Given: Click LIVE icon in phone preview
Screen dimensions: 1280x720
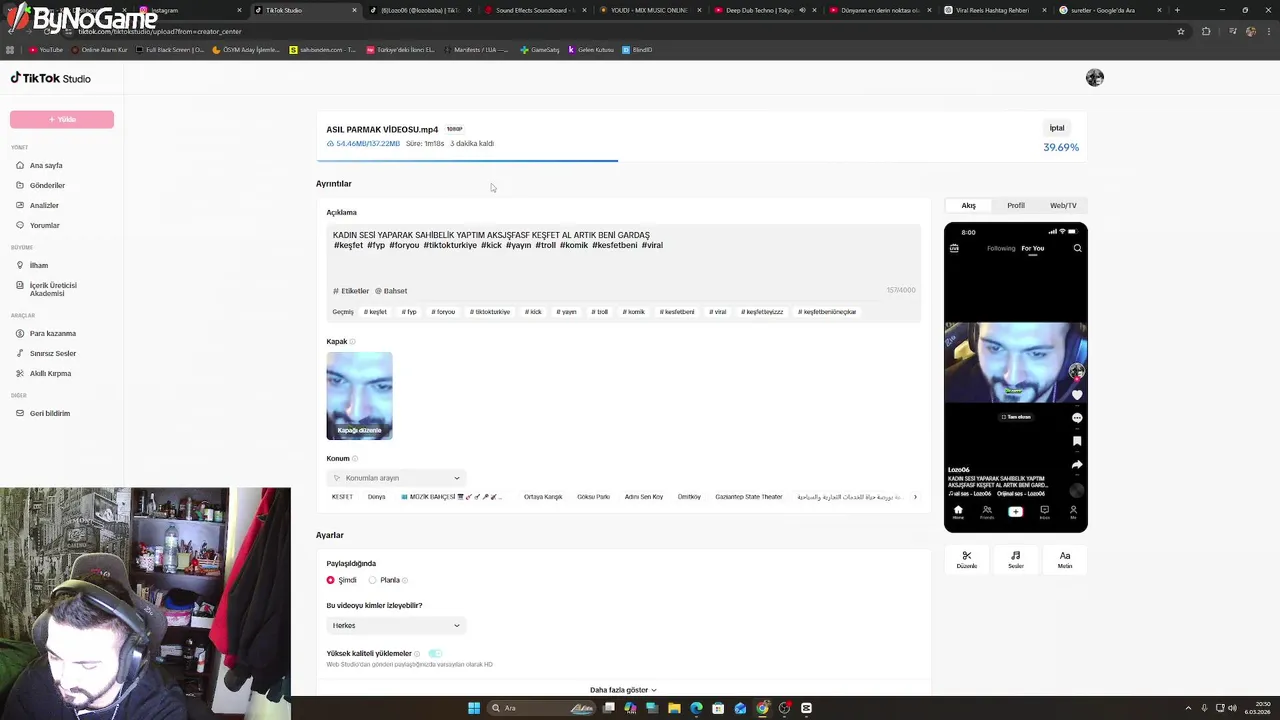Looking at the screenshot, I should [954, 248].
